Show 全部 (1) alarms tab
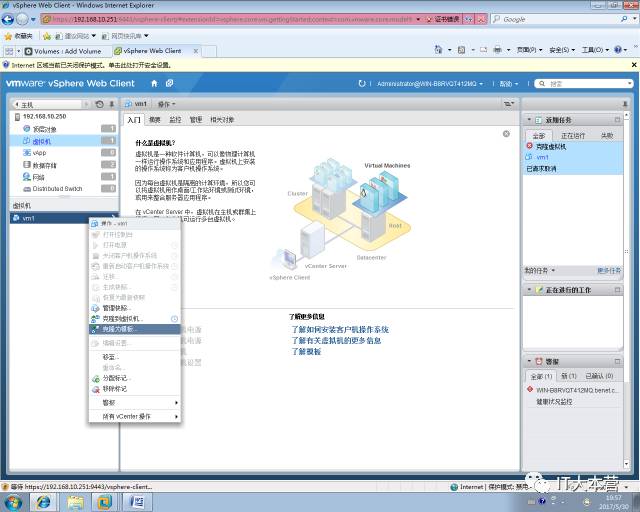Viewport: 640px width, 512px height. pos(541,376)
